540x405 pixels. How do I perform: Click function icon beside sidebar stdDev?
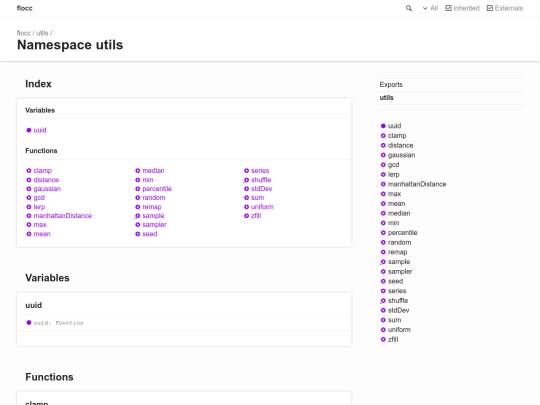coord(383,310)
